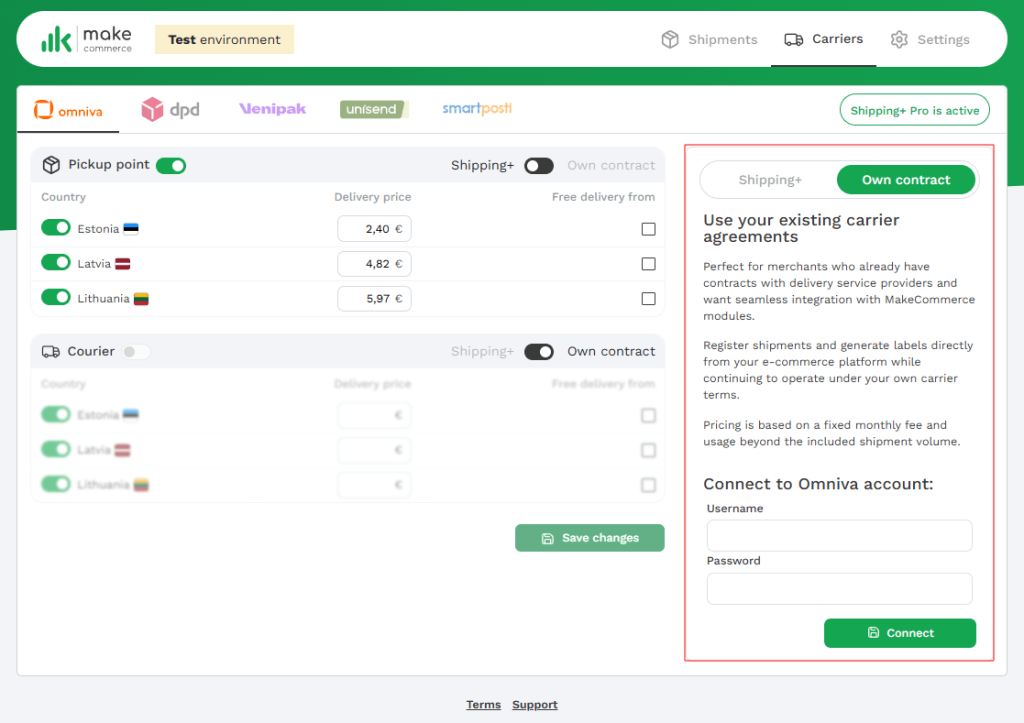Enable the Courier delivery toggle

[136, 352]
